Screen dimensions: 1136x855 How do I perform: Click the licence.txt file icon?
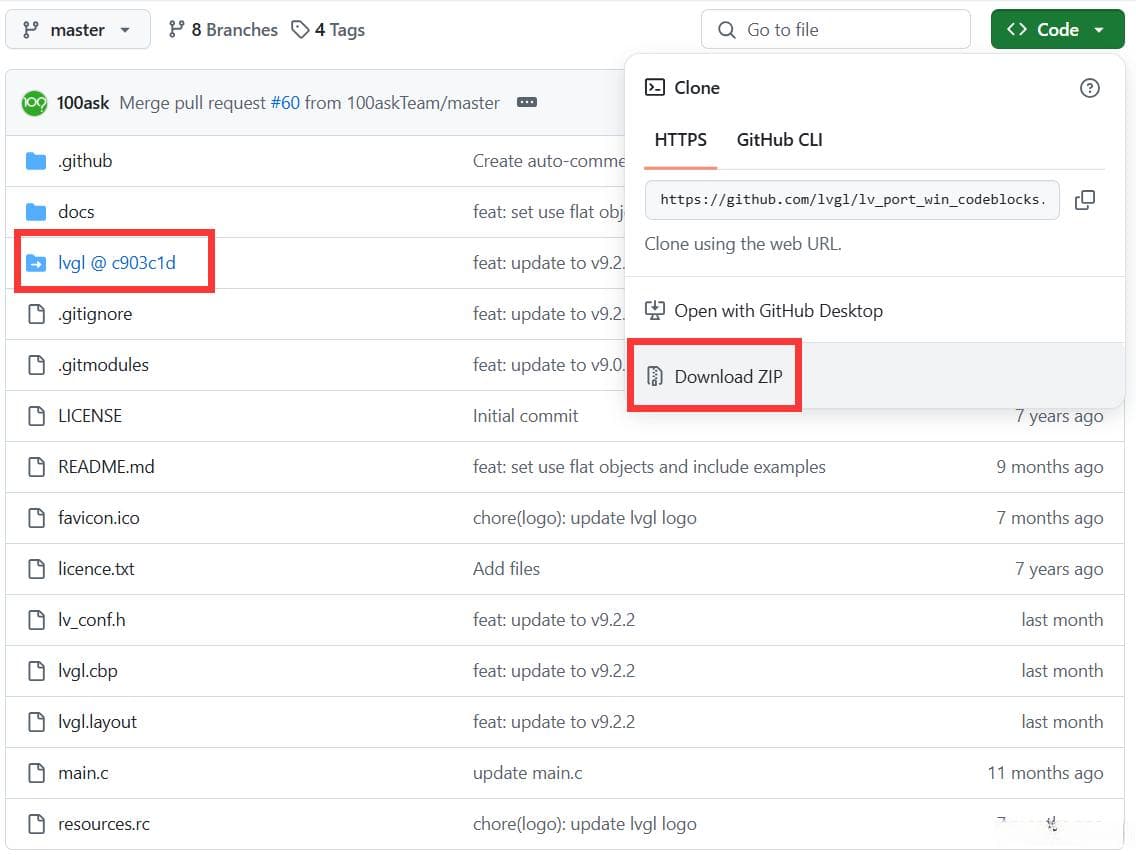tap(36, 570)
